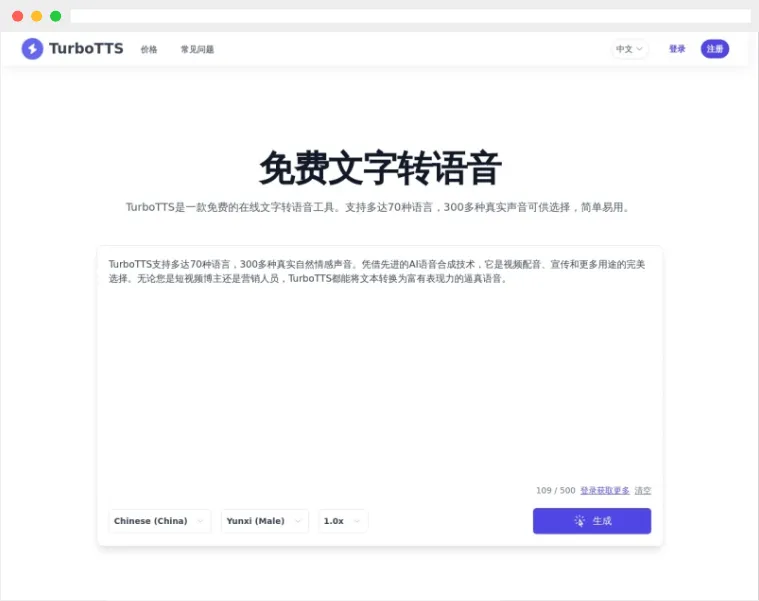Click the 登录 login link
This screenshot has height=601, width=759.
click(677, 49)
